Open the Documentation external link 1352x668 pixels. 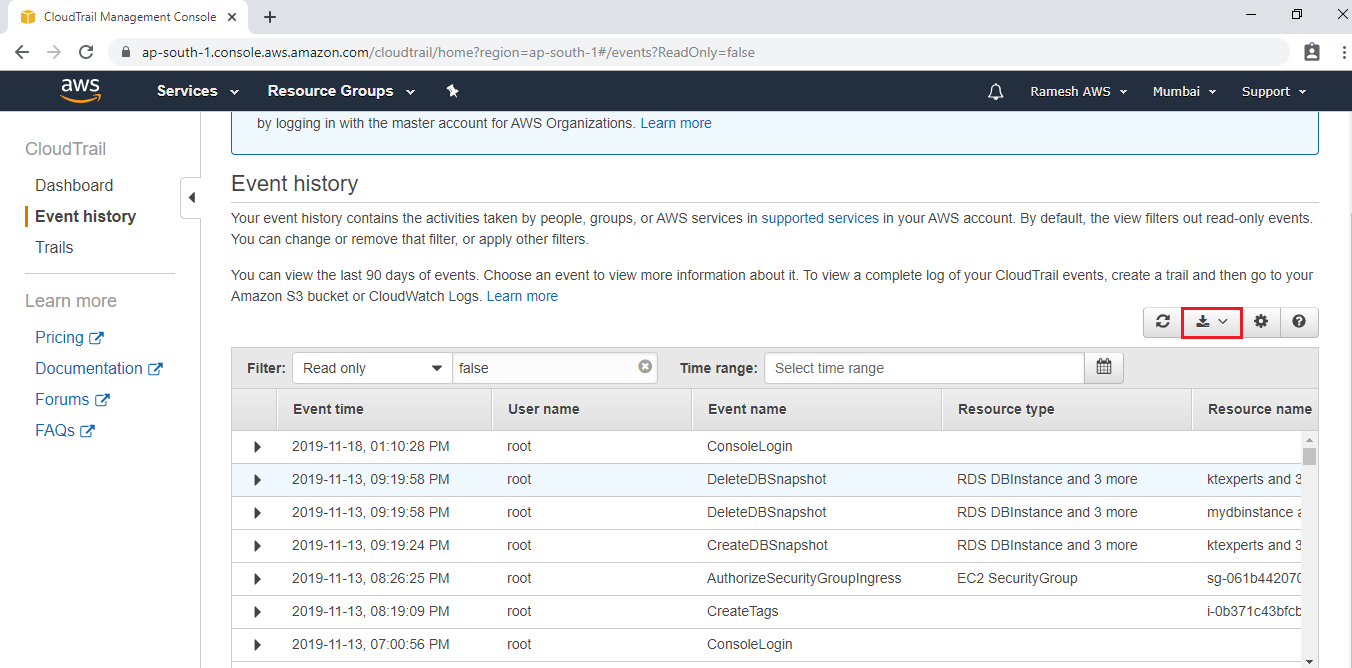click(x=99, y=368)
